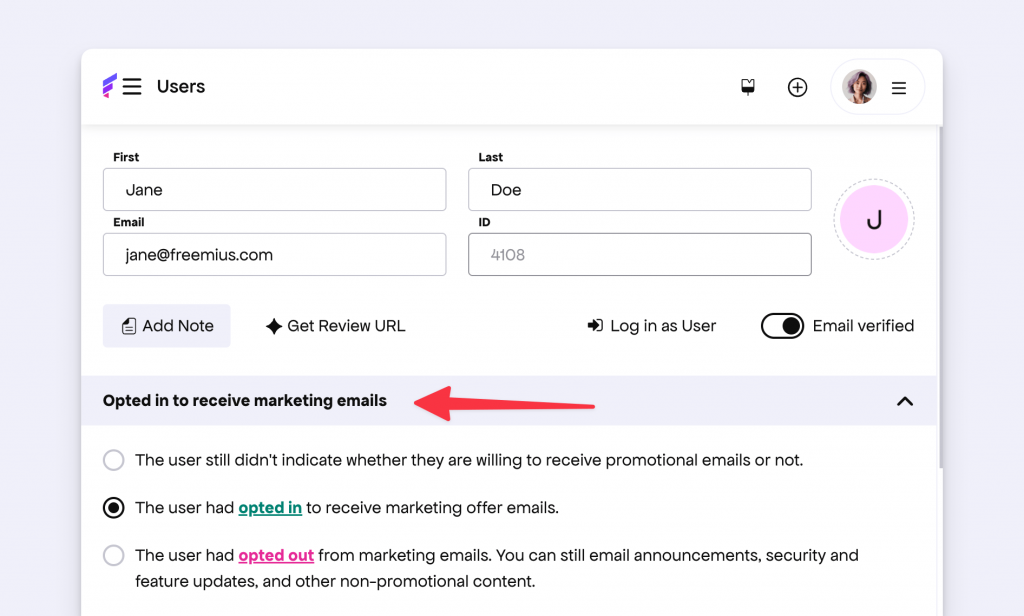Screen dimensions: 1024x616
Task: Follow the 'opted in' link
Action: (x=270, y=507)
